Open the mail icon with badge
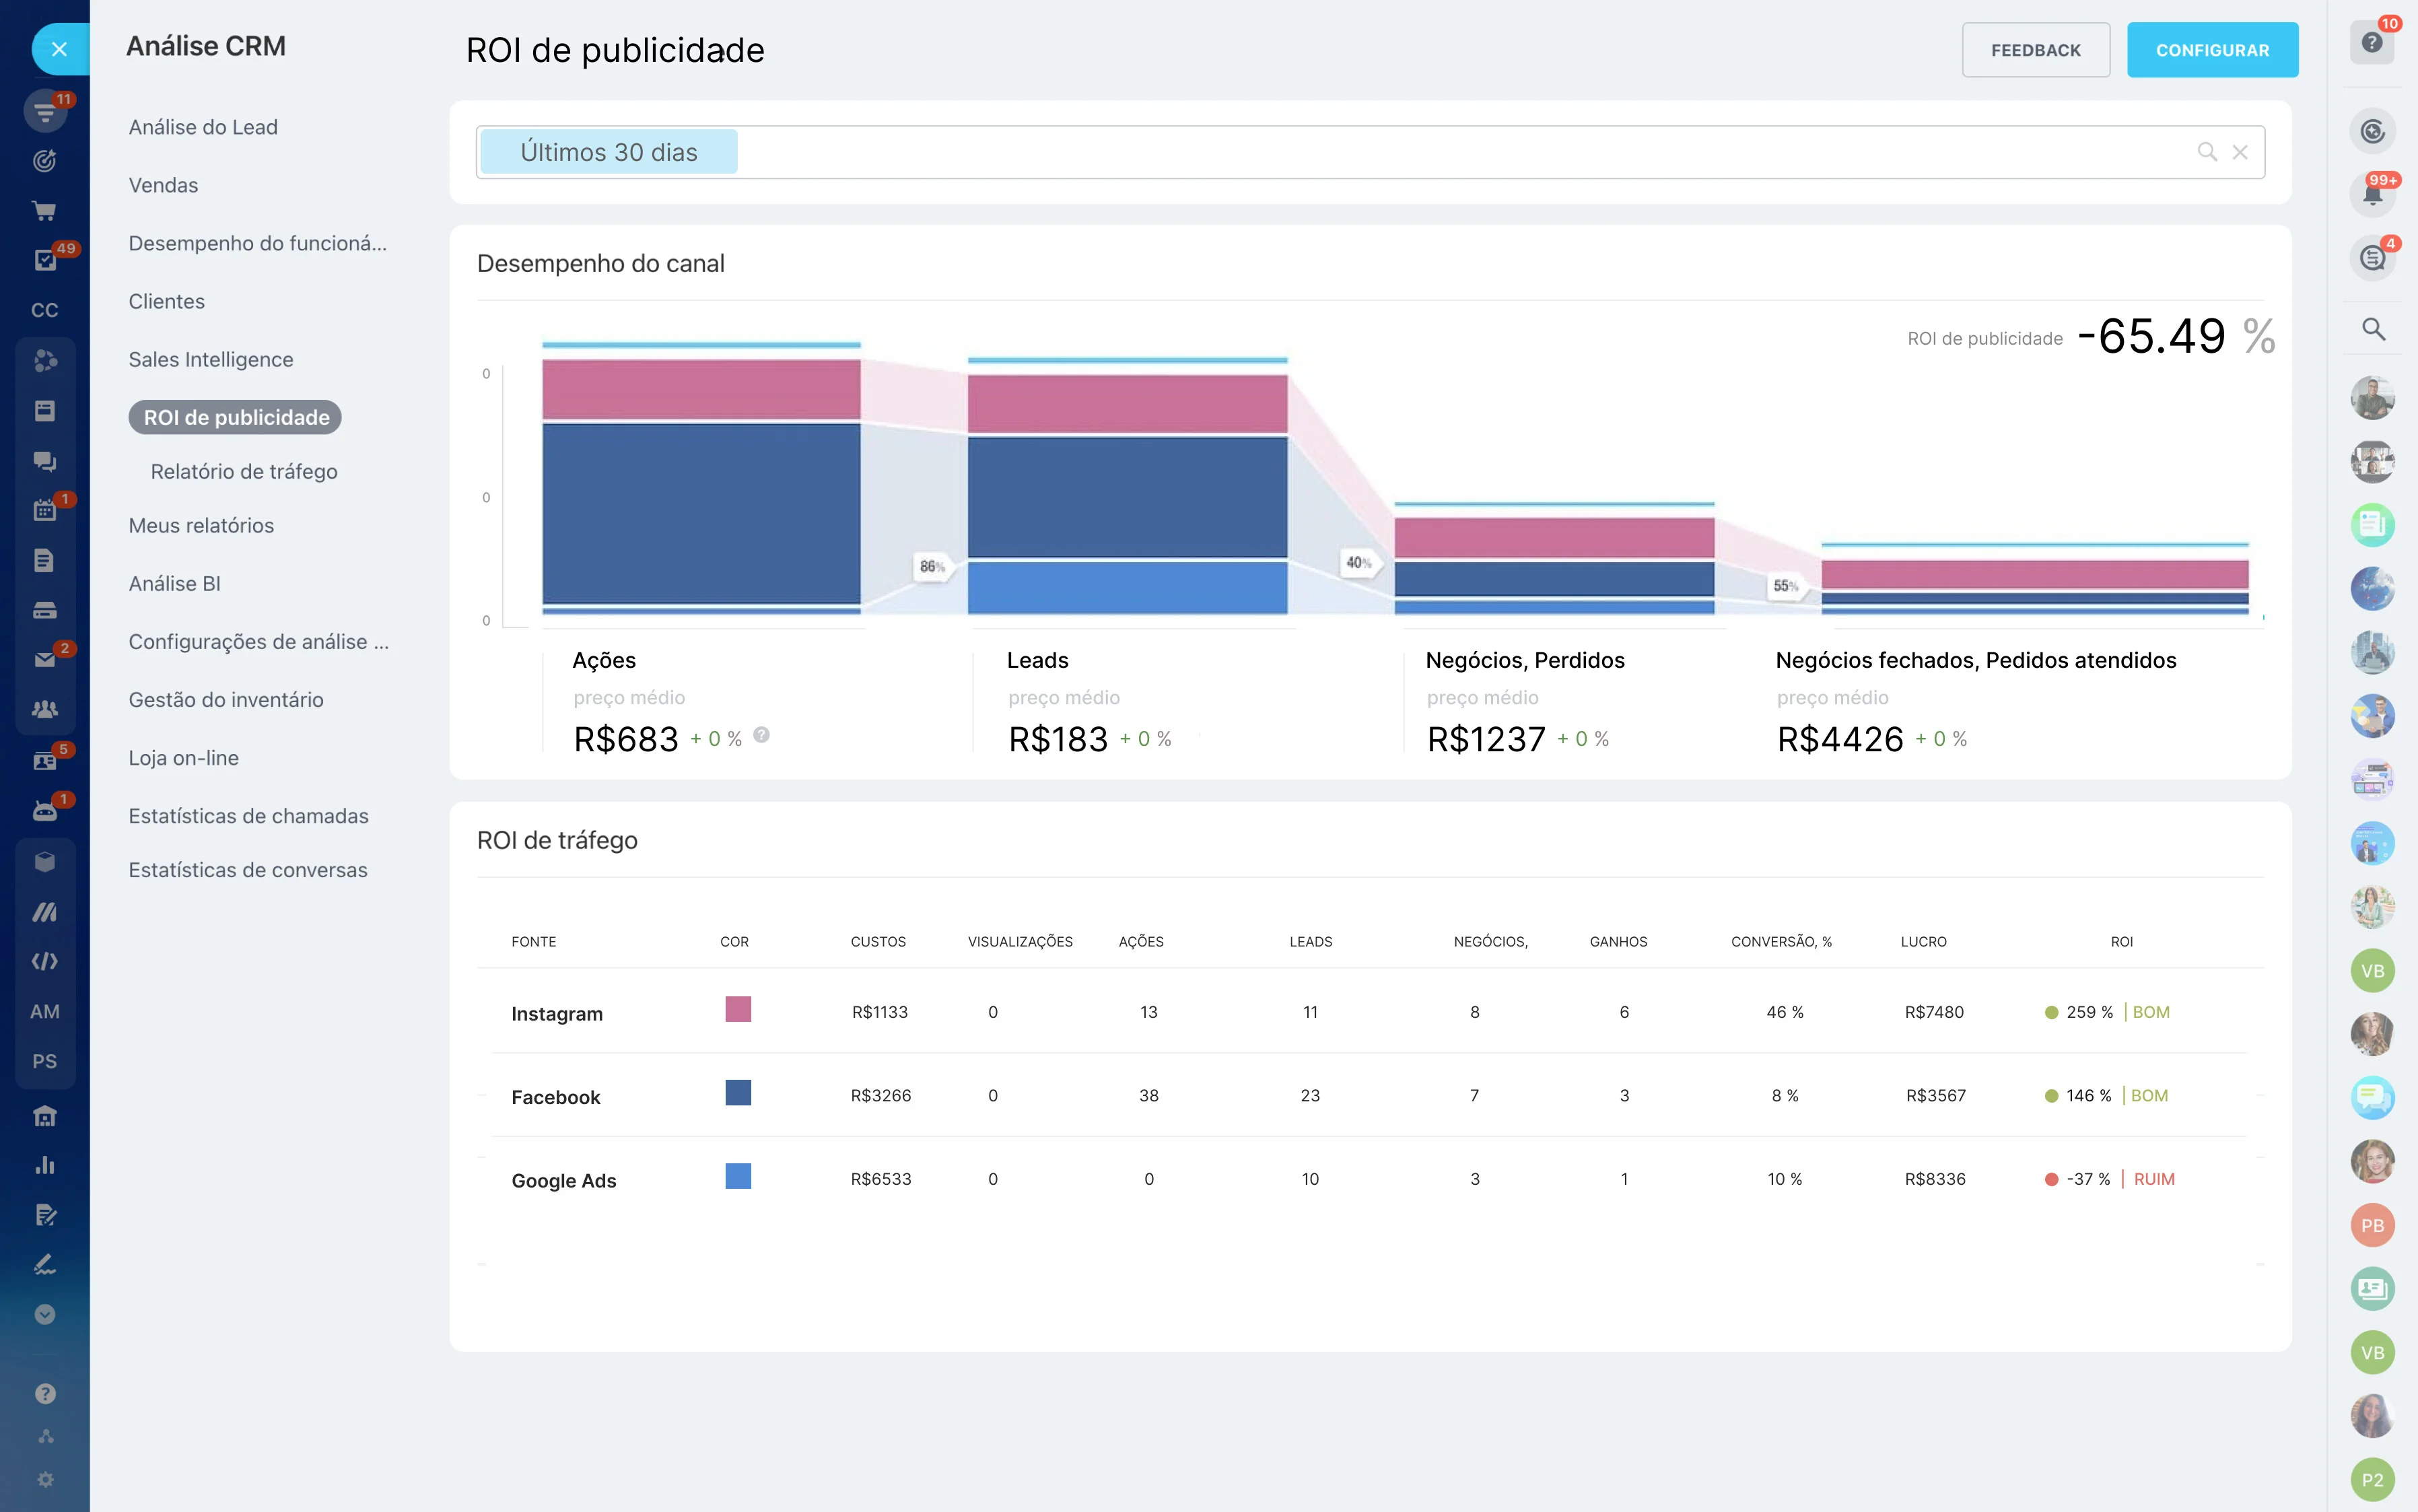 point(44,660)
